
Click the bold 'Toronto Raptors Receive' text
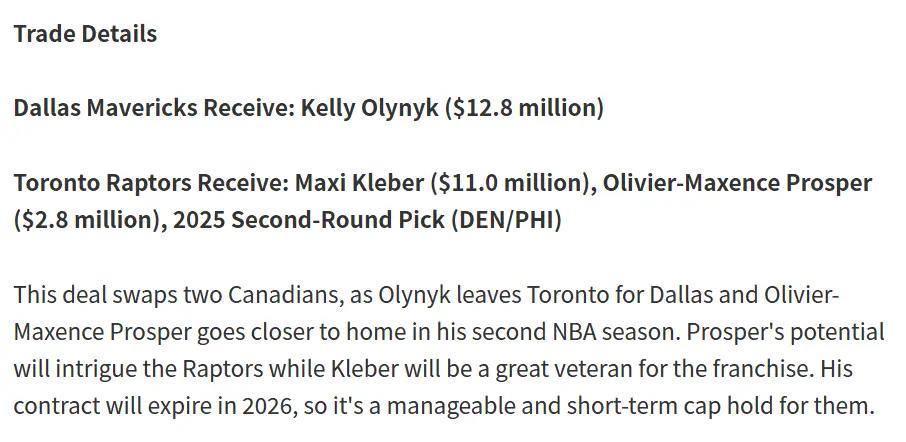click(x=150, y=183)
